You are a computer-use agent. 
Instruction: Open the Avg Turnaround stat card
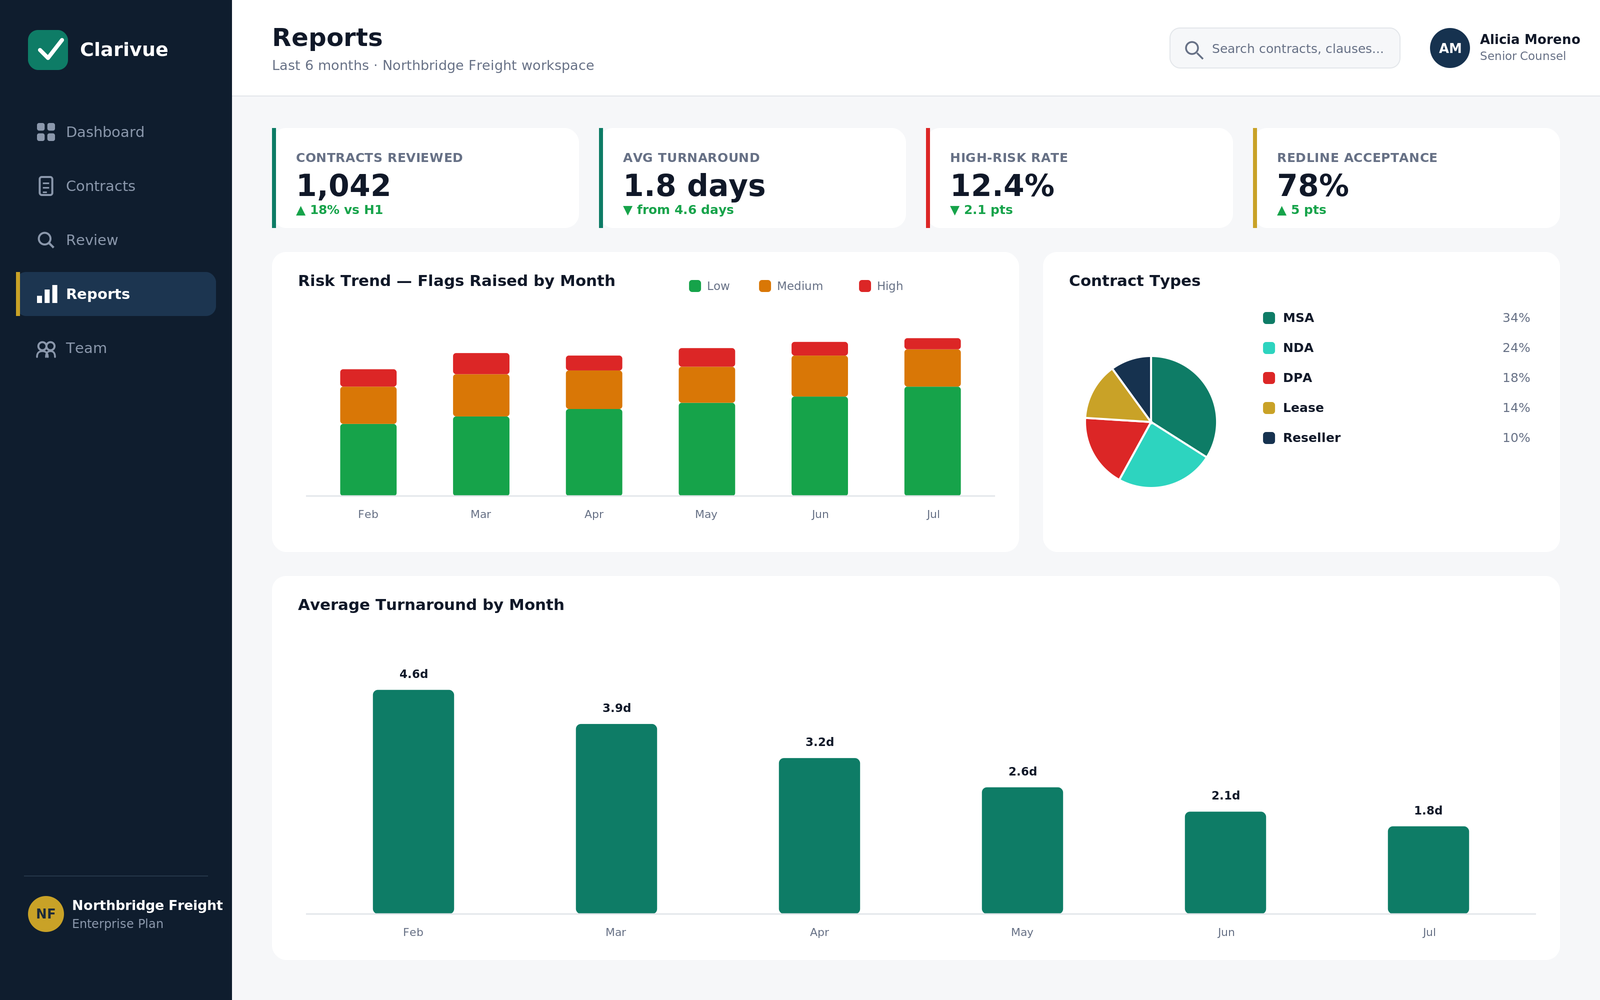point(752,178)
